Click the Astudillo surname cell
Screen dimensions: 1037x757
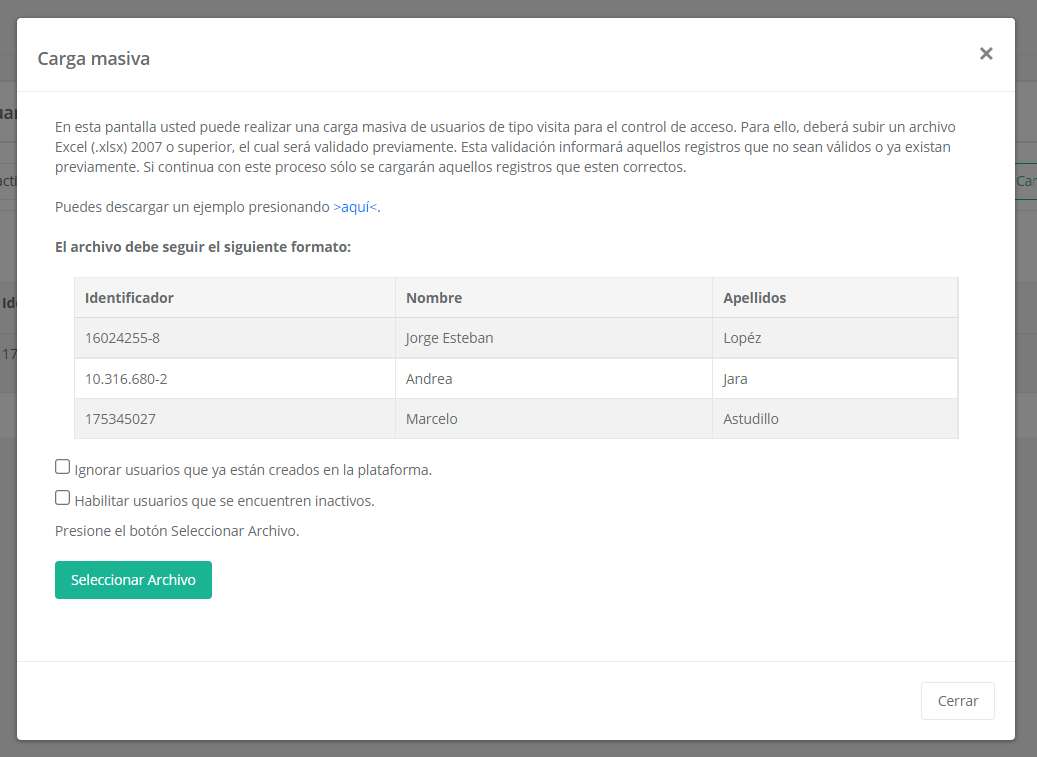[x=750, y=419]
